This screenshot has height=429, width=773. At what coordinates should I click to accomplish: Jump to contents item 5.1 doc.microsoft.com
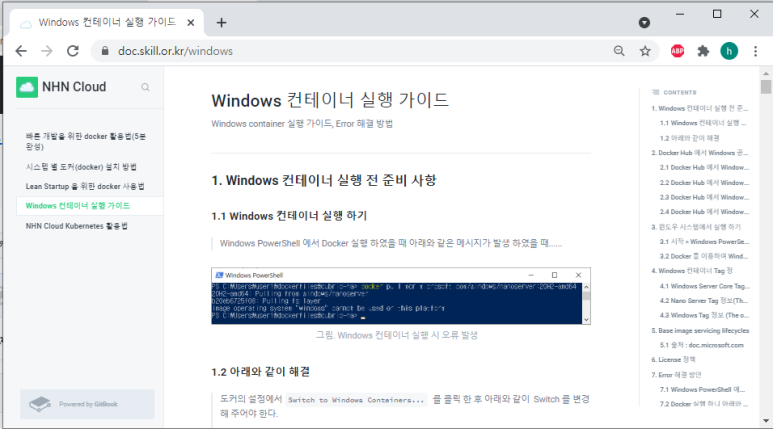point(702,345)
